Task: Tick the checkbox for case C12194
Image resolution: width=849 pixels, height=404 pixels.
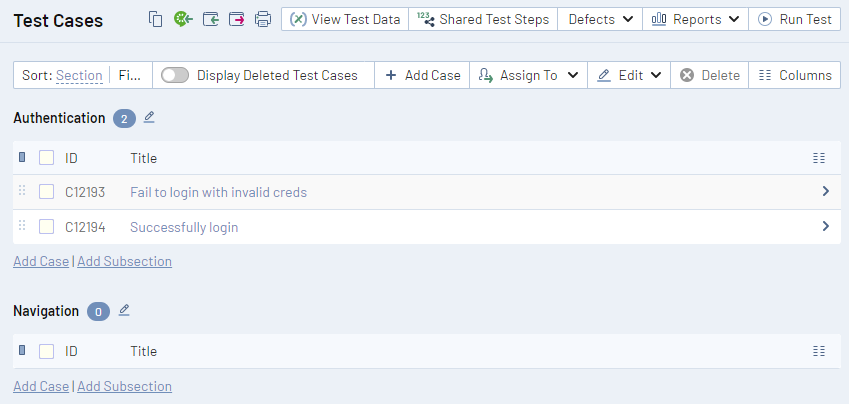Action: (x=46, y=227)
